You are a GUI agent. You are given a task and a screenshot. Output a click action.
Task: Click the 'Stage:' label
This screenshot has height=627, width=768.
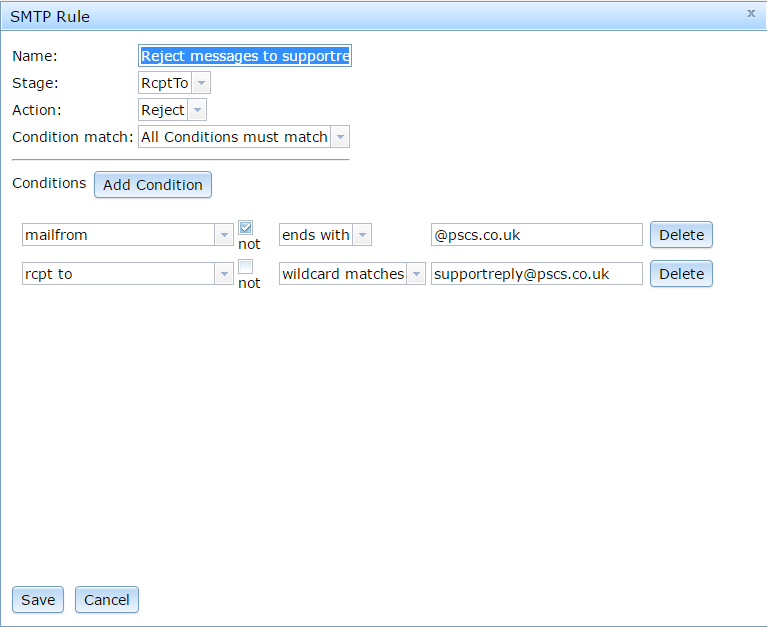click(x=35, y=83)
